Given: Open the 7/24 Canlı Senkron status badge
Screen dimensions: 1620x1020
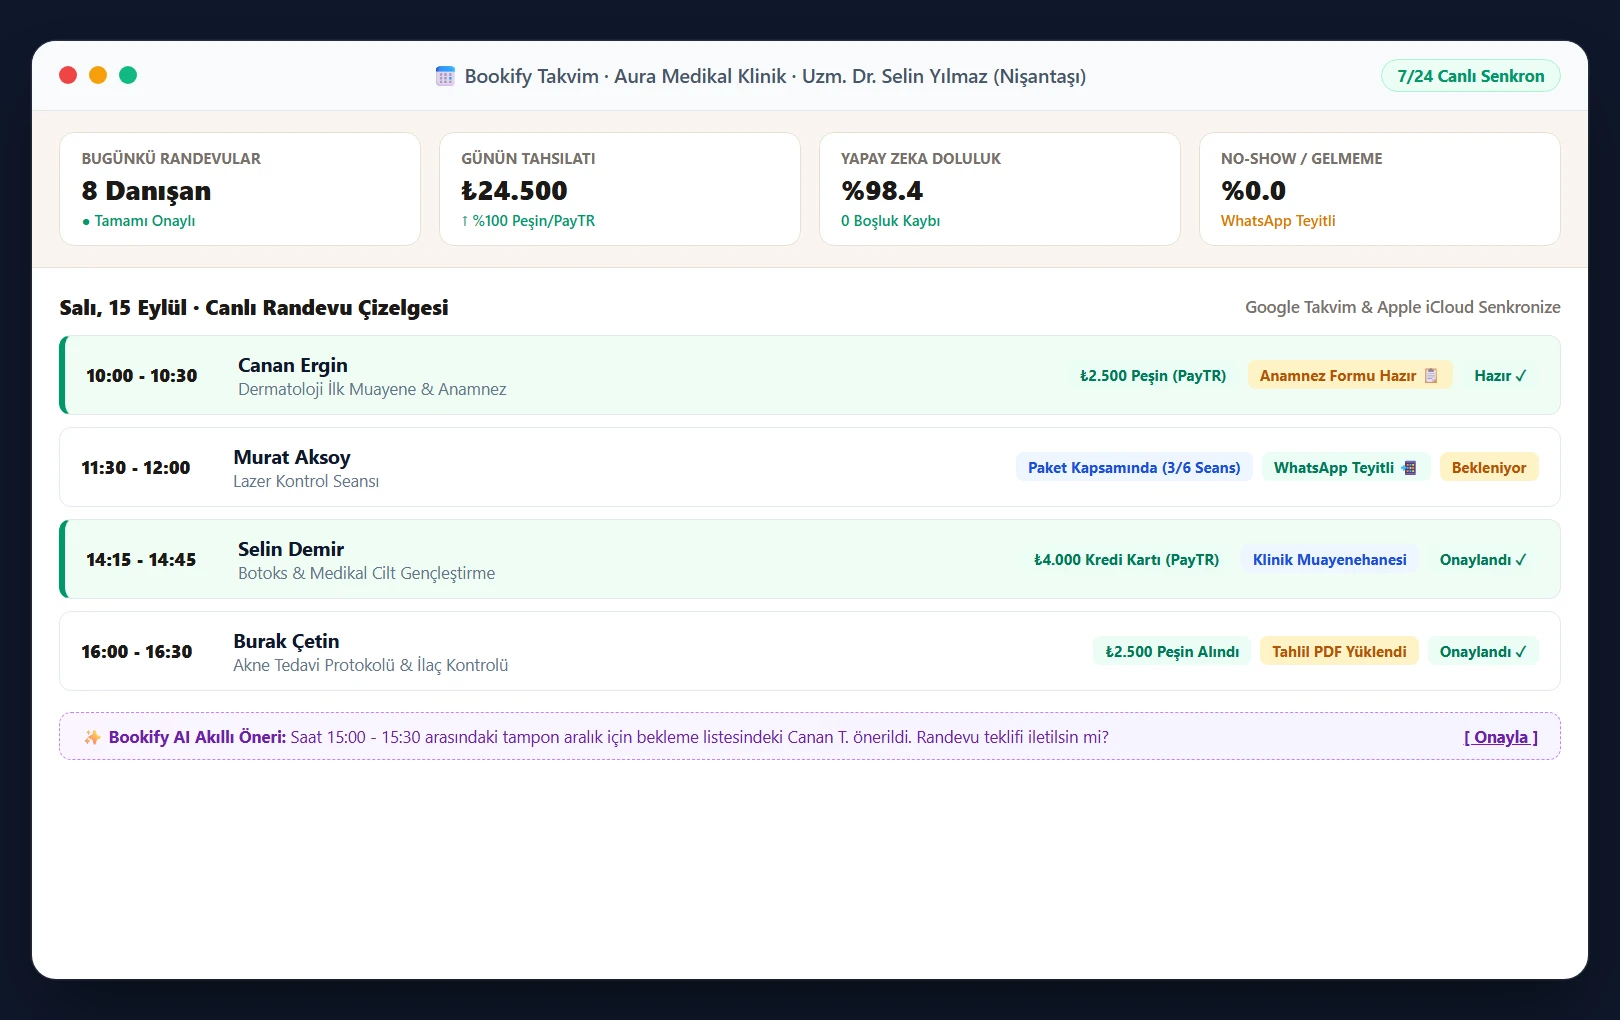Looking at the screenshot, I should [x=1470, y=76].
